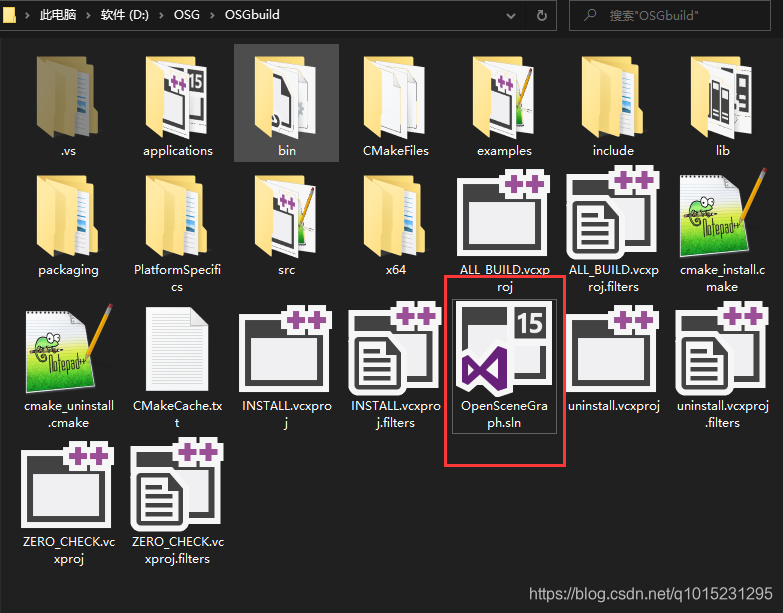Image resolution: width=783 pixels, height=613 pixels.
Task: Click the OpenSceneGraph.sln file name
Action: click(504, 414)
